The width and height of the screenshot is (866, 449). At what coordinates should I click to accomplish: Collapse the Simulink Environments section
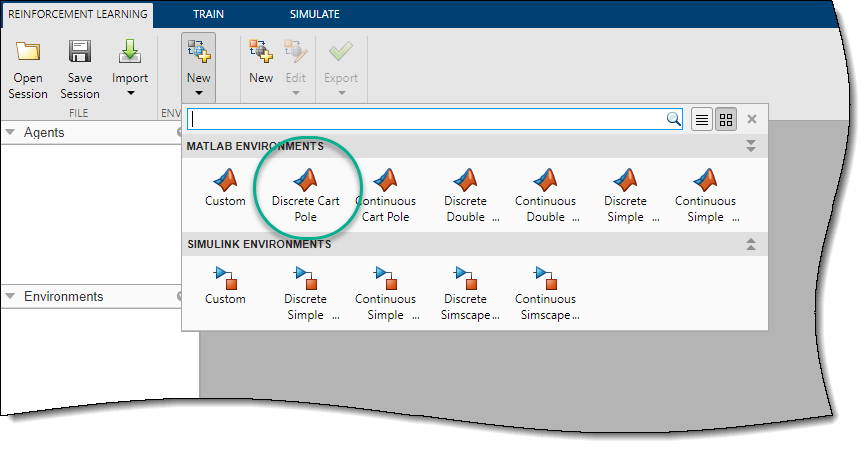pyautogui.click(x=751, y=244)
